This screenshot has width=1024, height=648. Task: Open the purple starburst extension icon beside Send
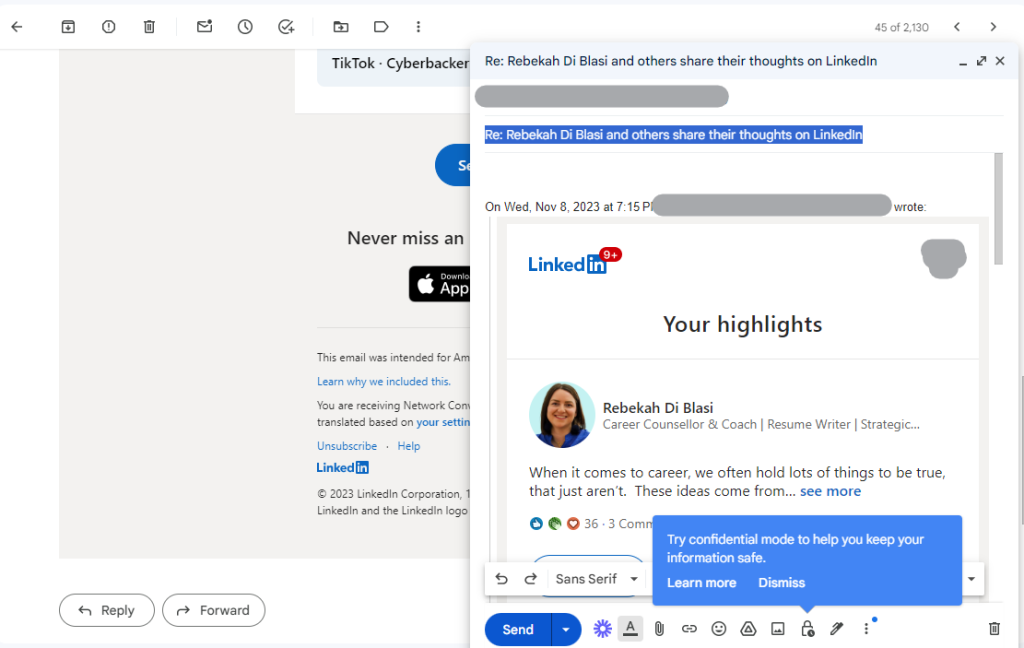pyautogui.click(x=602, y=628)
